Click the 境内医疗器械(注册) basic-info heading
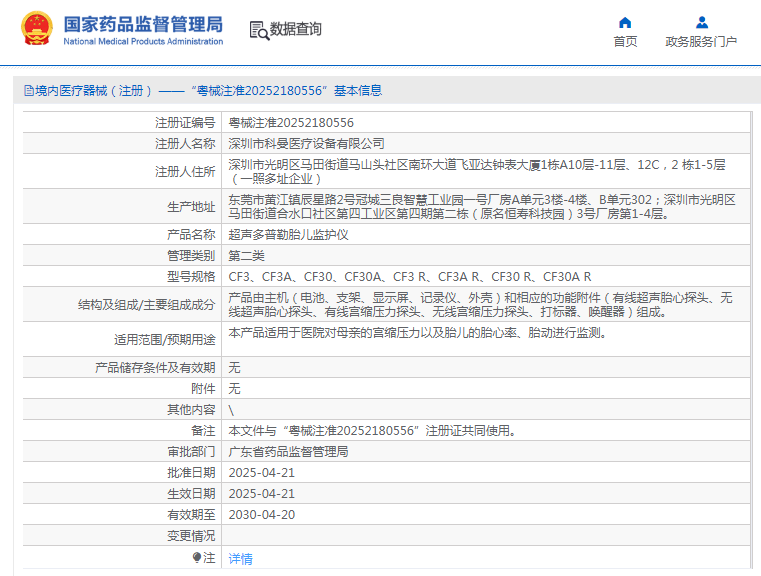Viewport: 761px width, 576px height. tap(203, 91)
